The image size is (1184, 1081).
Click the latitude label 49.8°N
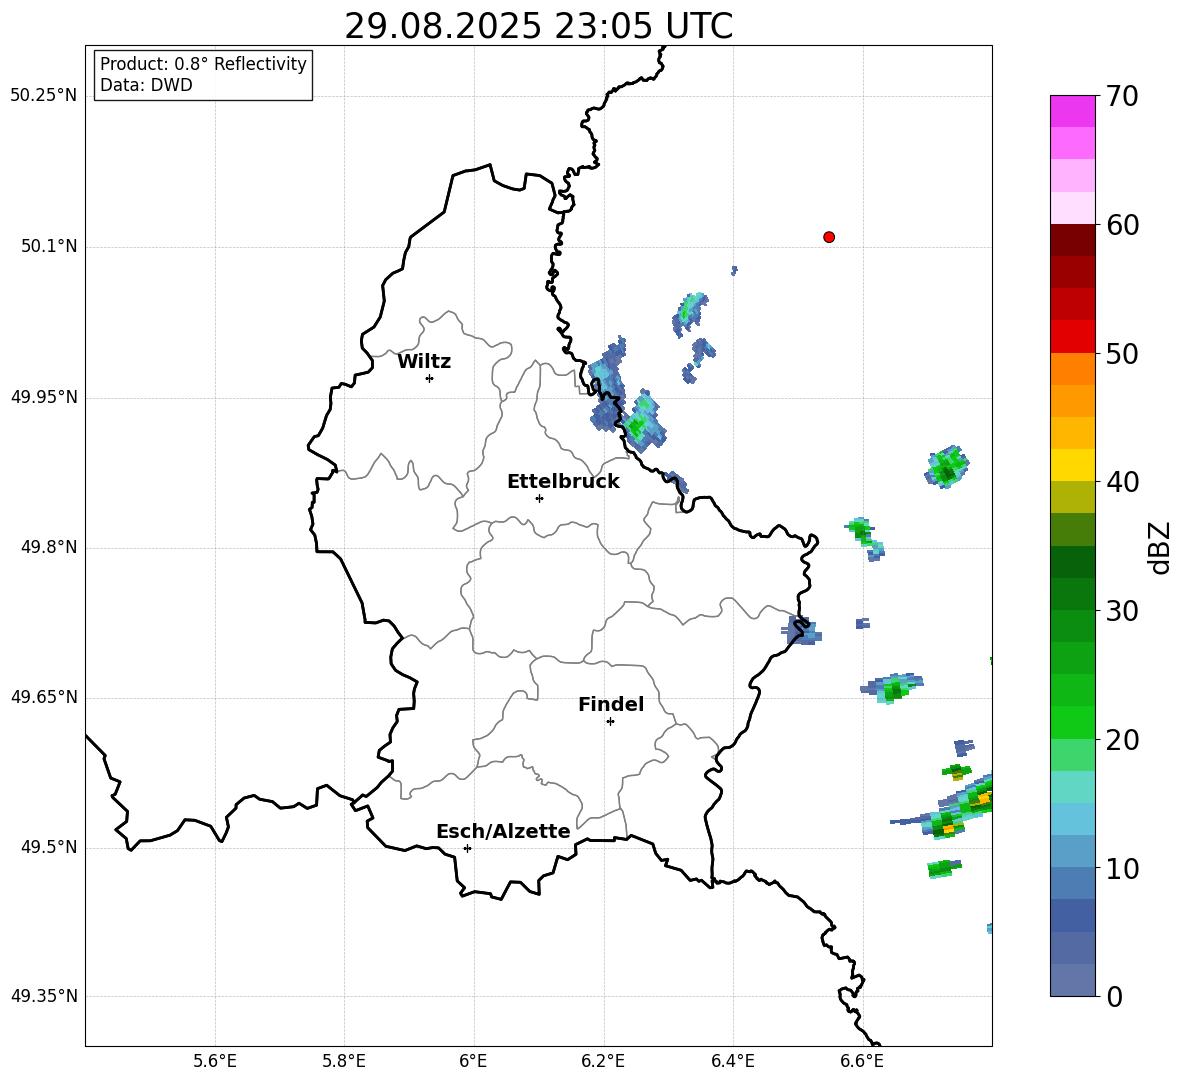pos(50,547)
